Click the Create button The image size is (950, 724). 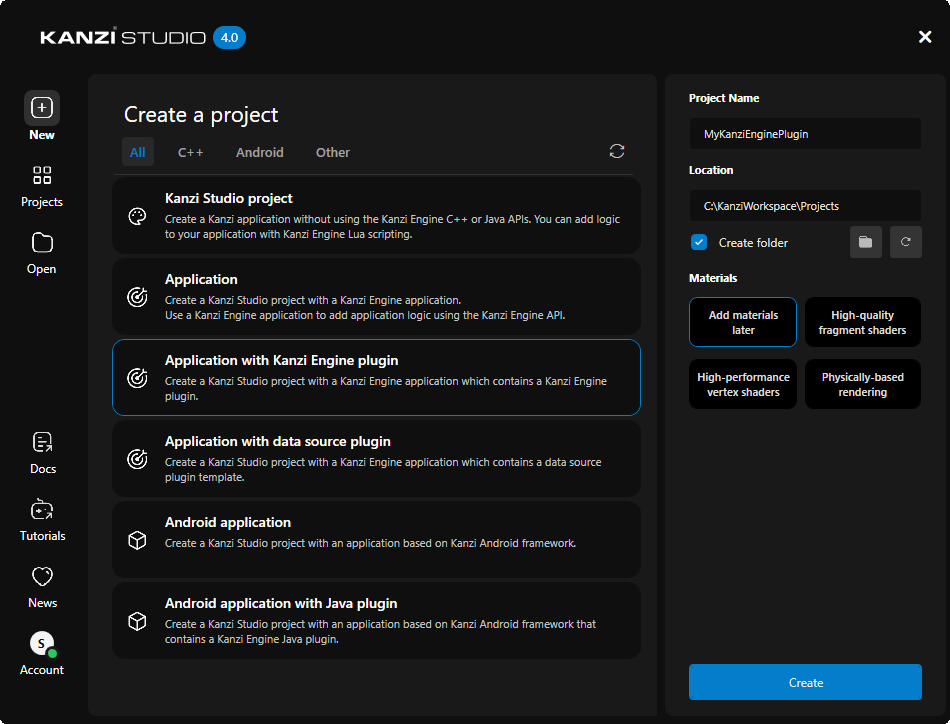[x=805, y=682]
